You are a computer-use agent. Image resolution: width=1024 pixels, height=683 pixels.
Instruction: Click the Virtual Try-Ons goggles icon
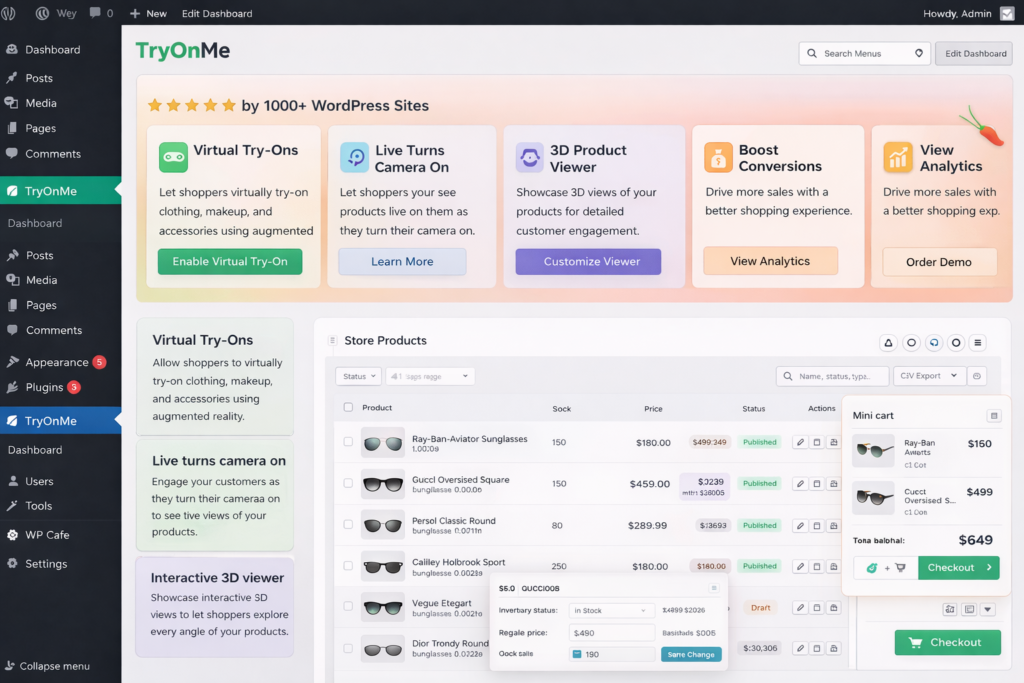coord(173,157)
